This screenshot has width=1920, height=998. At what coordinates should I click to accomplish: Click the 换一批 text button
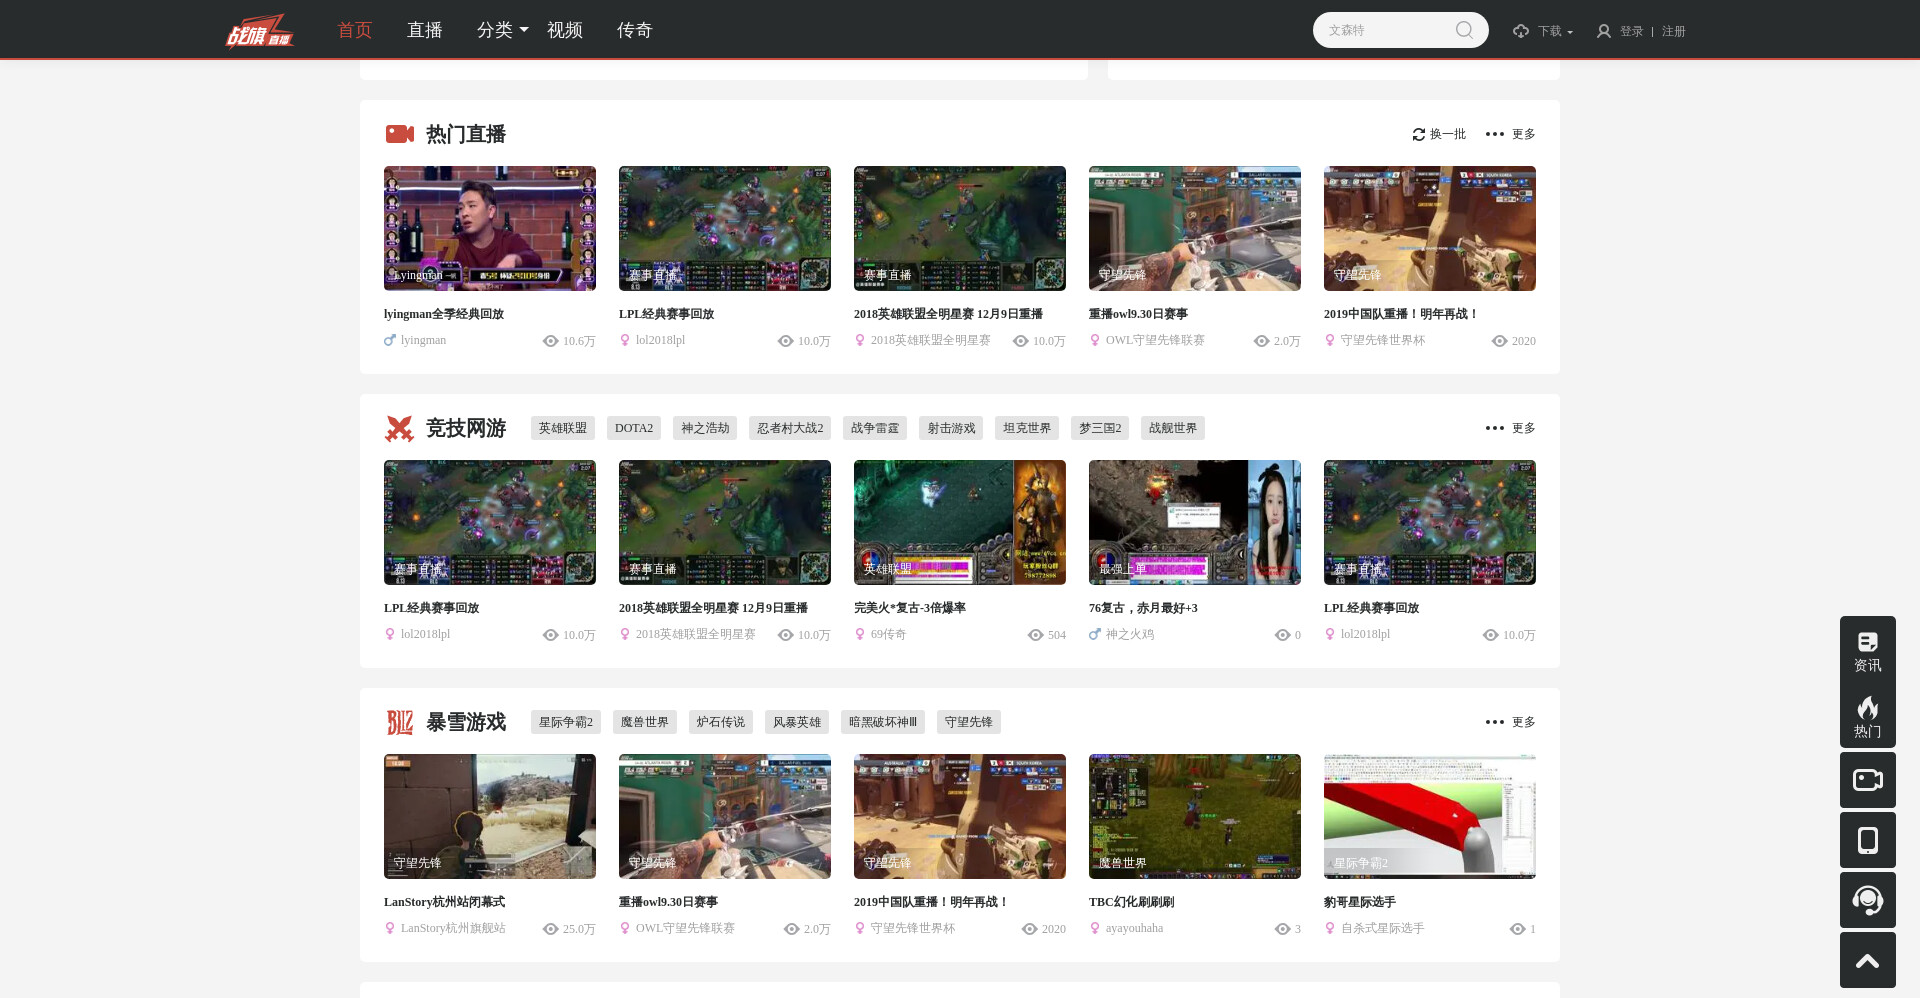1448,134
